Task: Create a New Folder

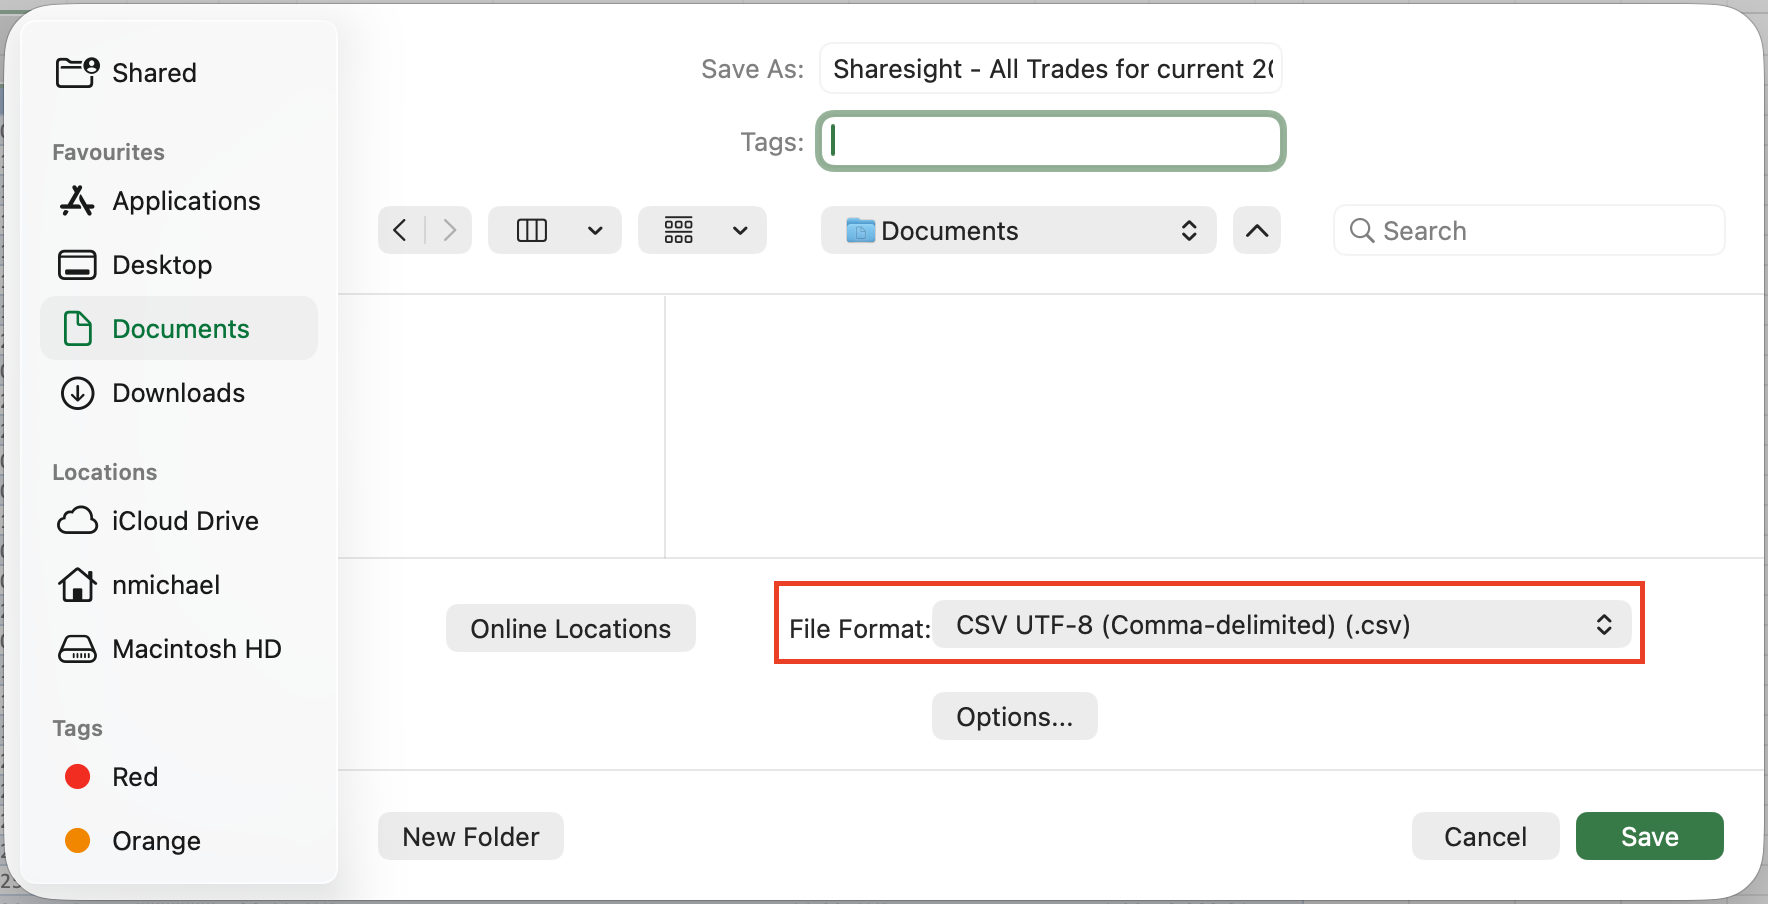Action: pos(471,836)
